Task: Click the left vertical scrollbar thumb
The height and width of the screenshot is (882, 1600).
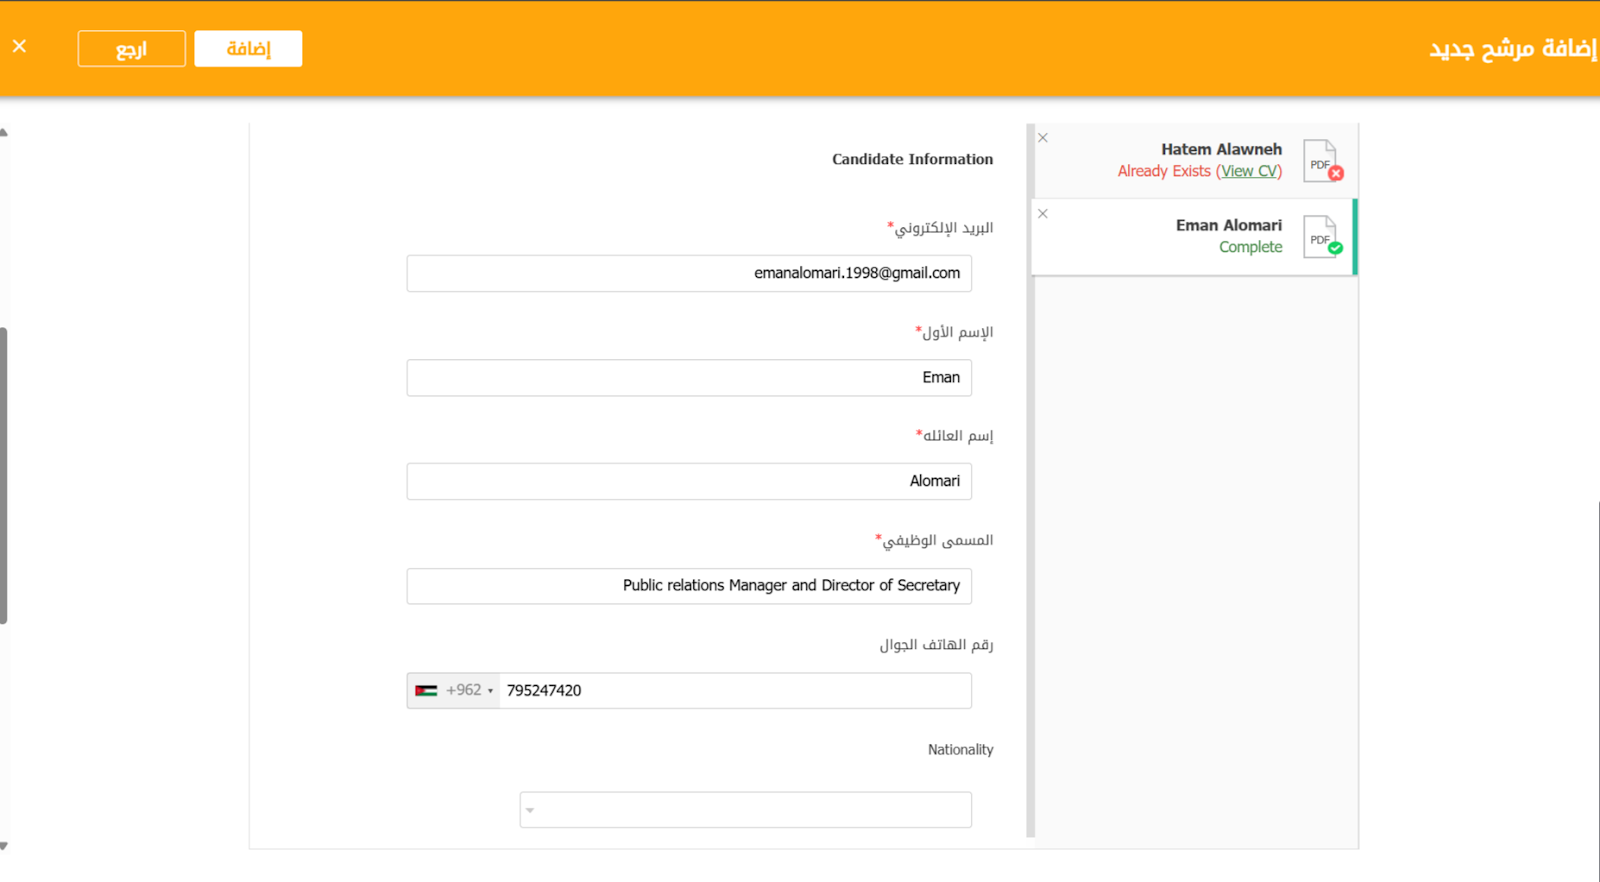Action: (4, 475)
